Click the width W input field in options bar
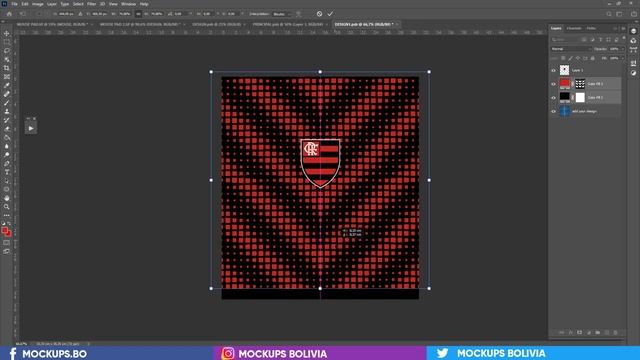Image resolution: width=640 pixels, height=360 pixels. tap(124, 14)
